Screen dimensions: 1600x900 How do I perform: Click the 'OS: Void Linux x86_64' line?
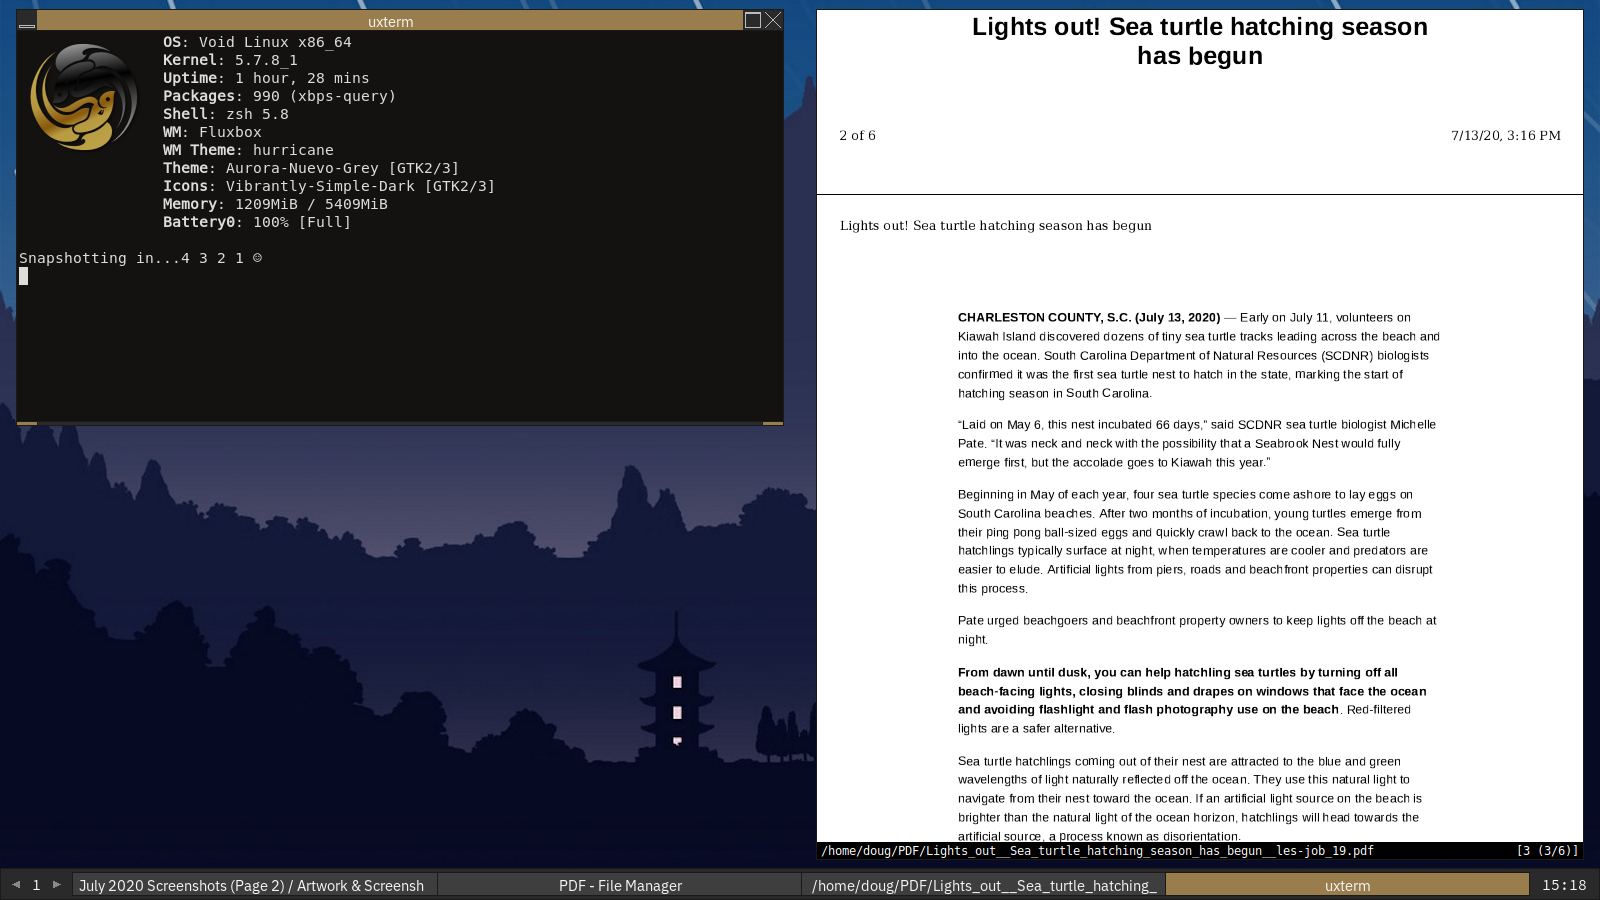tap(257, 42)
